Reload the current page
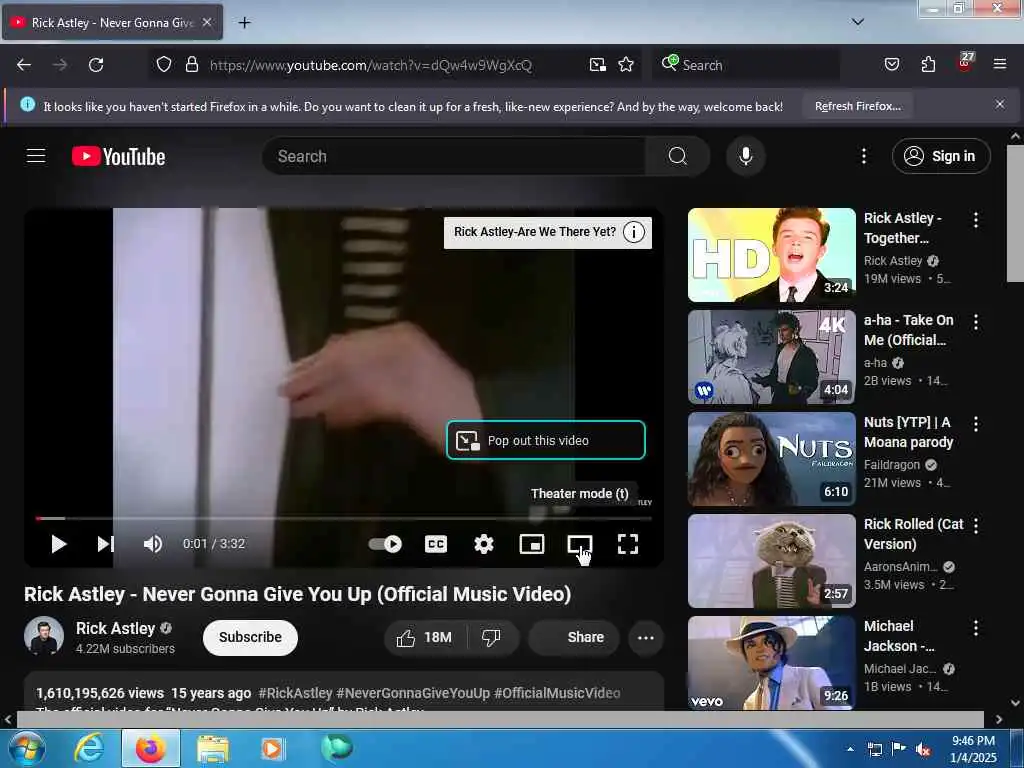Image resolution: width=1024 pixels, height=768 pixels. click(x=96, y=65)
